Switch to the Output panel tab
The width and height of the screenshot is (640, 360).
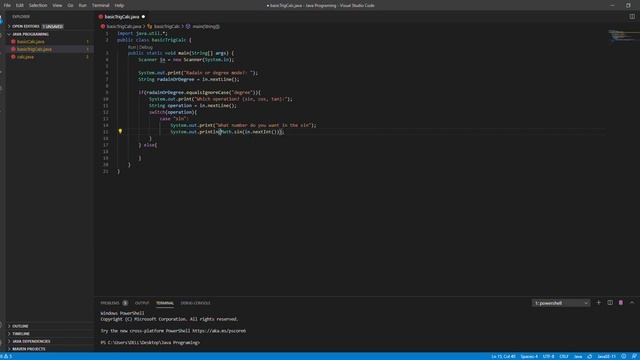coord(142,303)
